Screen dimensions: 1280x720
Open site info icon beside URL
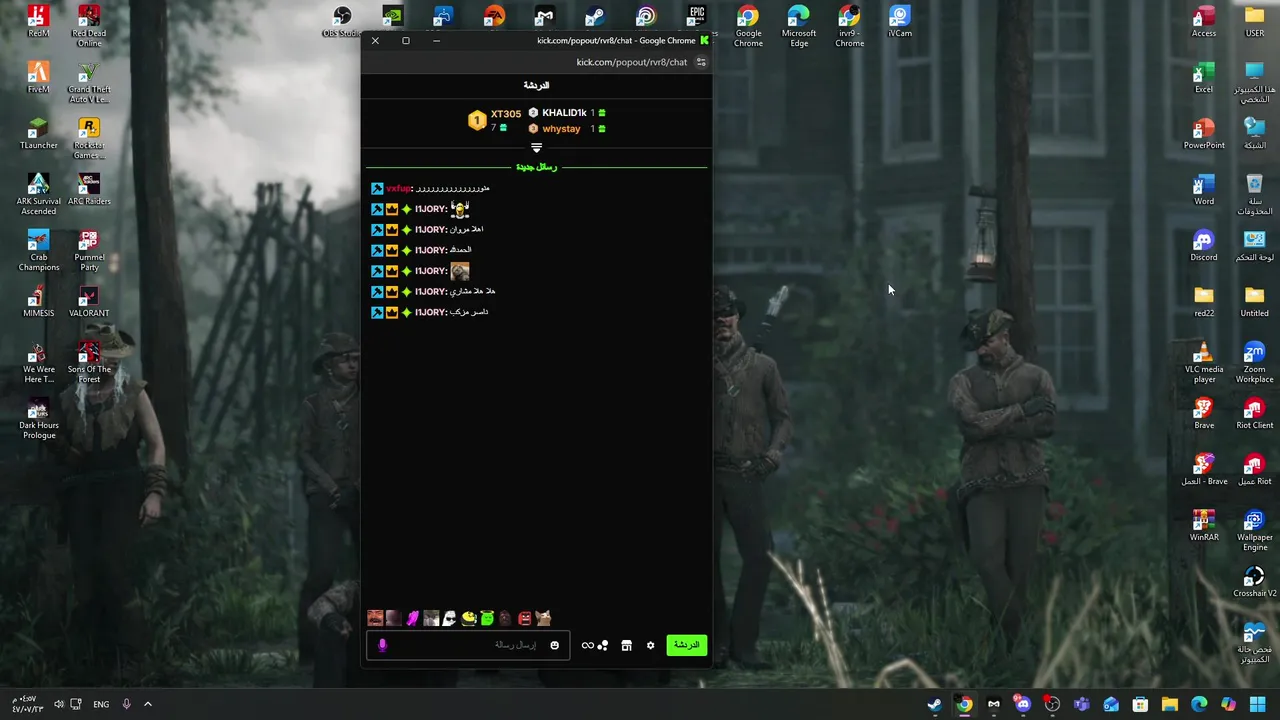point(701,62)
